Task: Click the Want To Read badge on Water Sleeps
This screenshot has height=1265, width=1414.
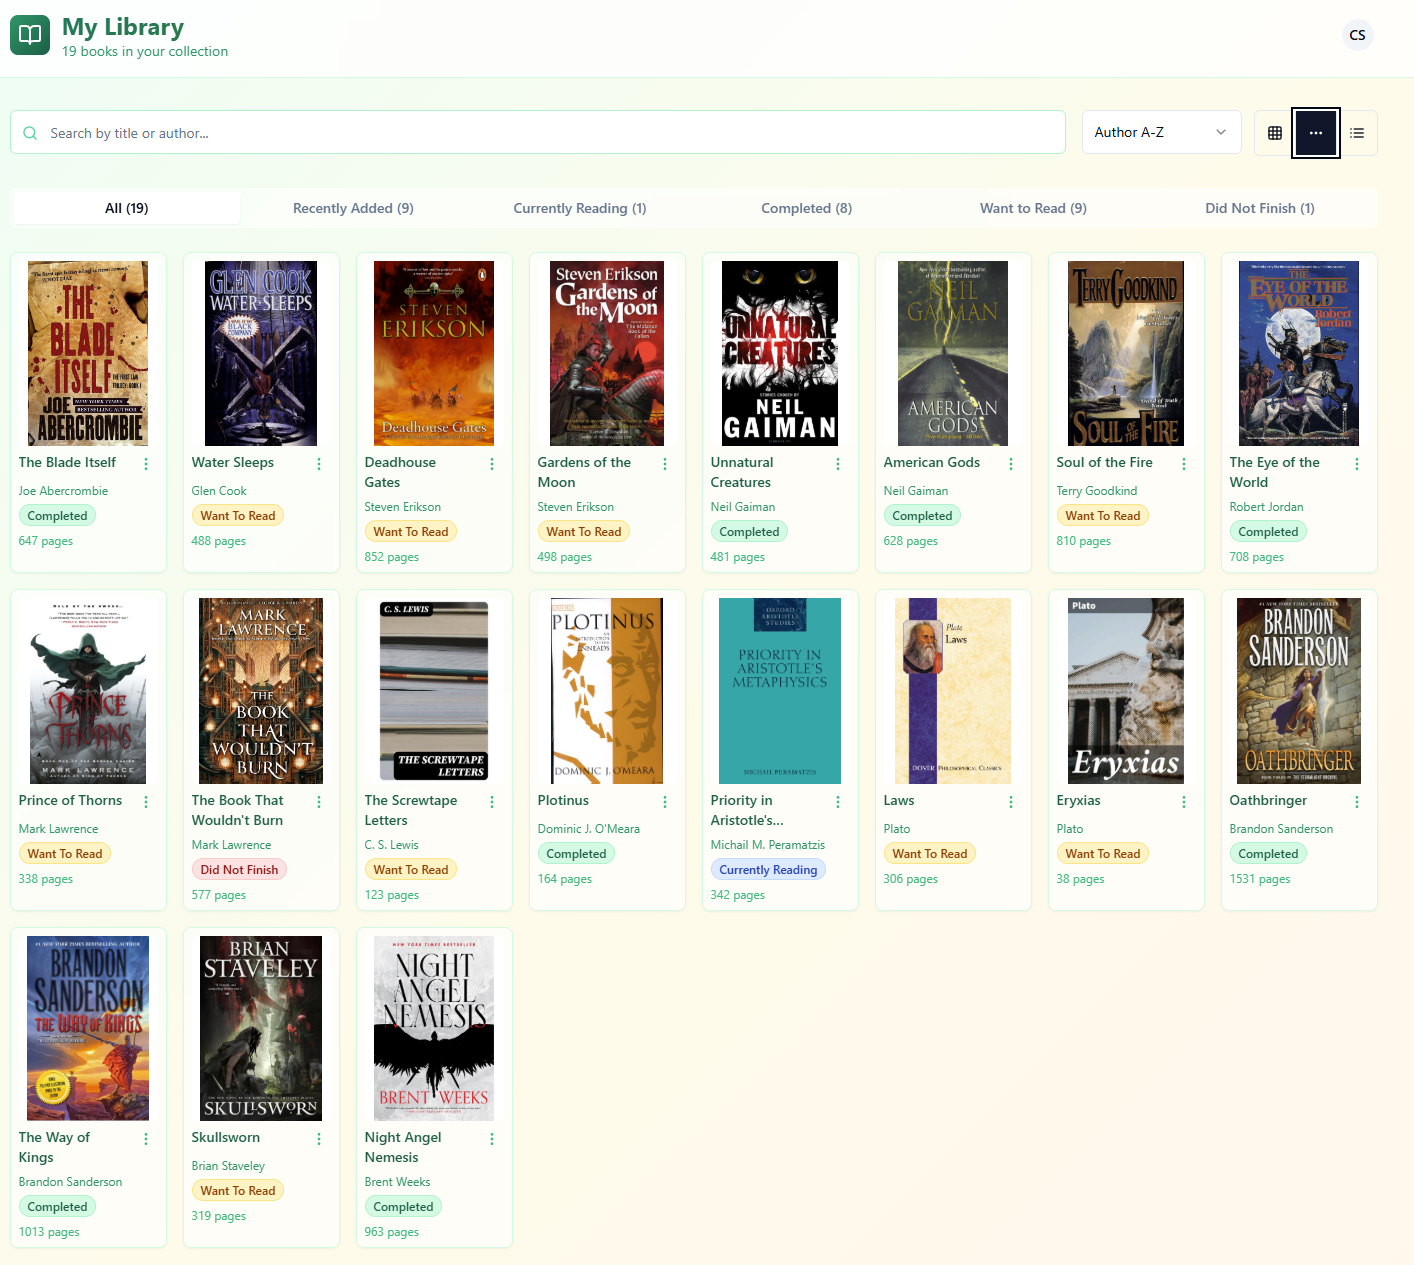Action: pyautogui.click(x=237, y=516)
